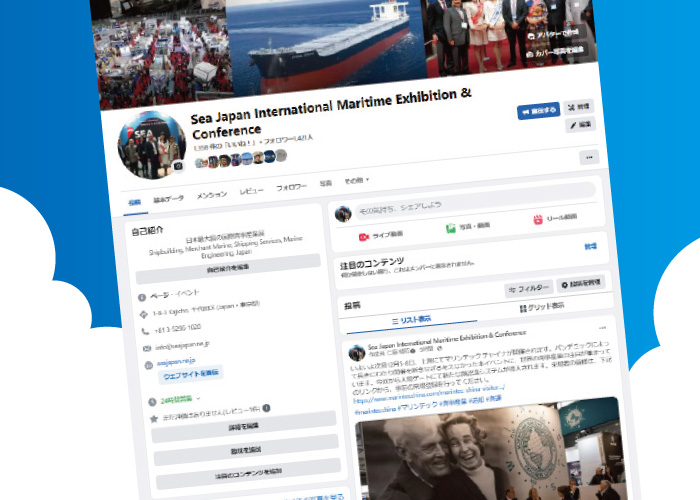The width and height of the screenshot is (700, 500).
Task: Click the star rating icon
Action: click(x=154, y=419)
